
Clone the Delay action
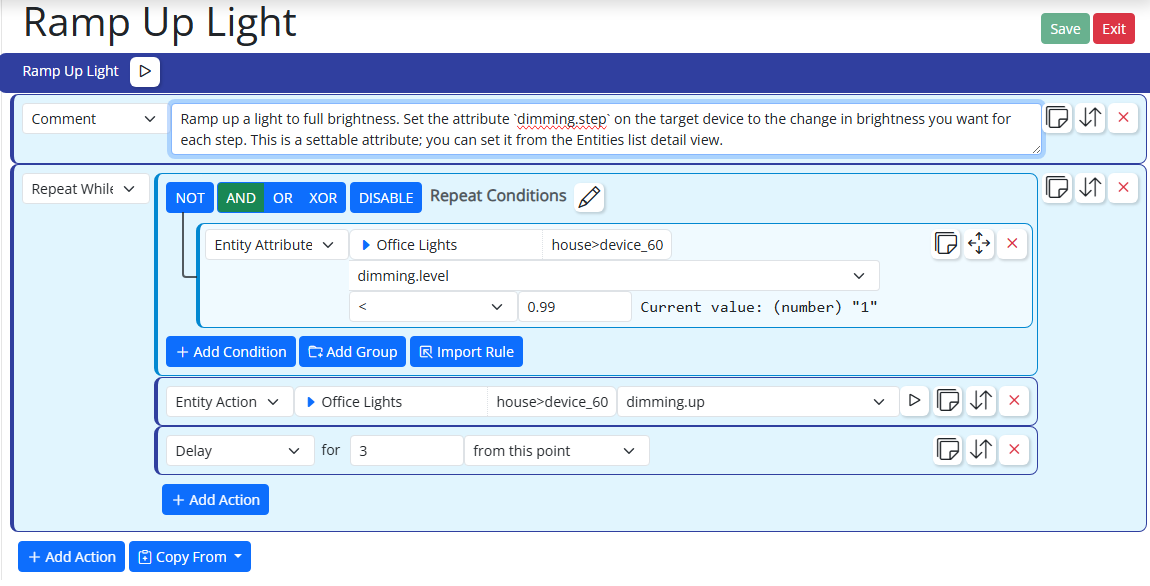pyautogui.click(x=948, y=450)
